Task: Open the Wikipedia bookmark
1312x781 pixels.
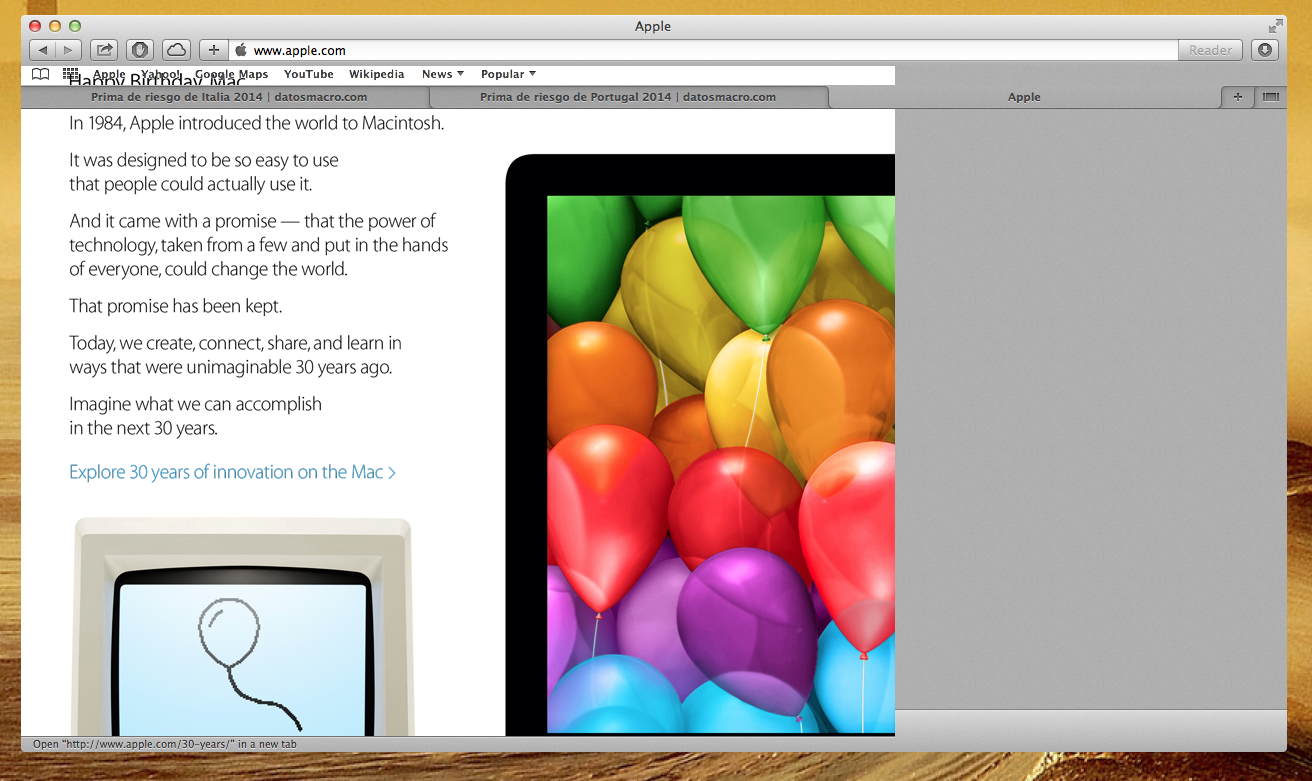Action: (x=377, y=75)
